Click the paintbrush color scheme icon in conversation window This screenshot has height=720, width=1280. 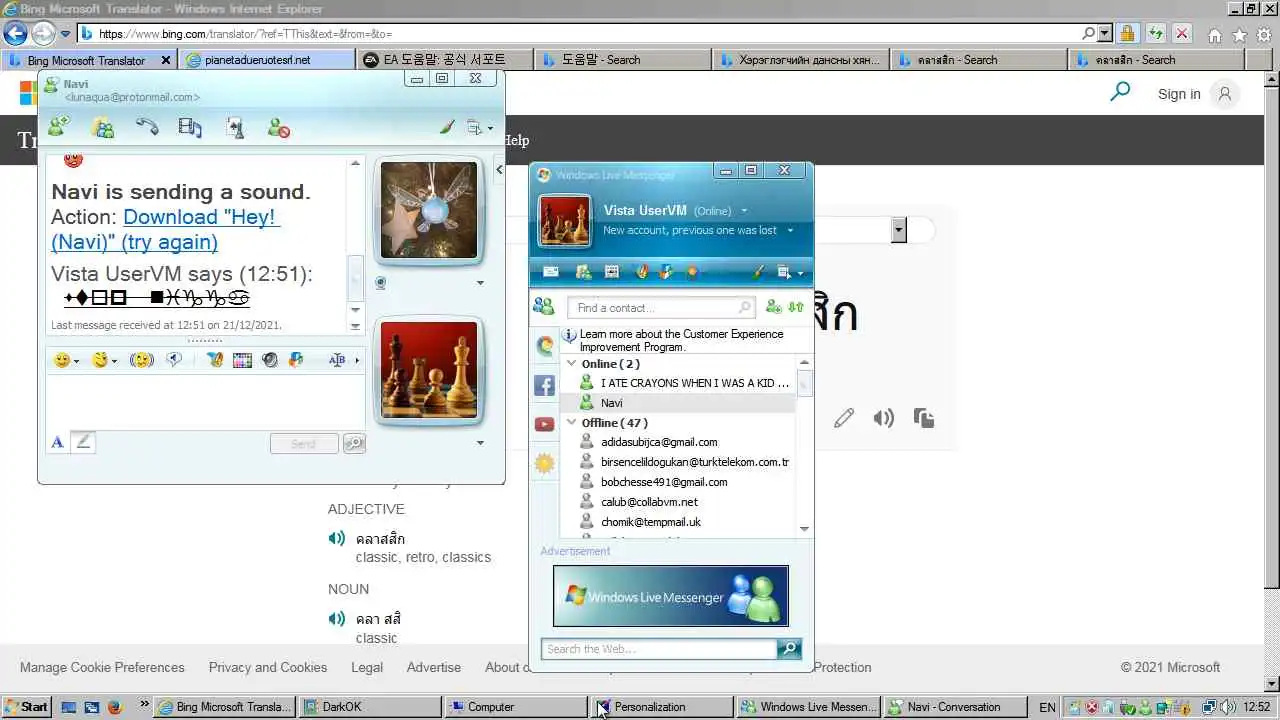coord(447,127)
